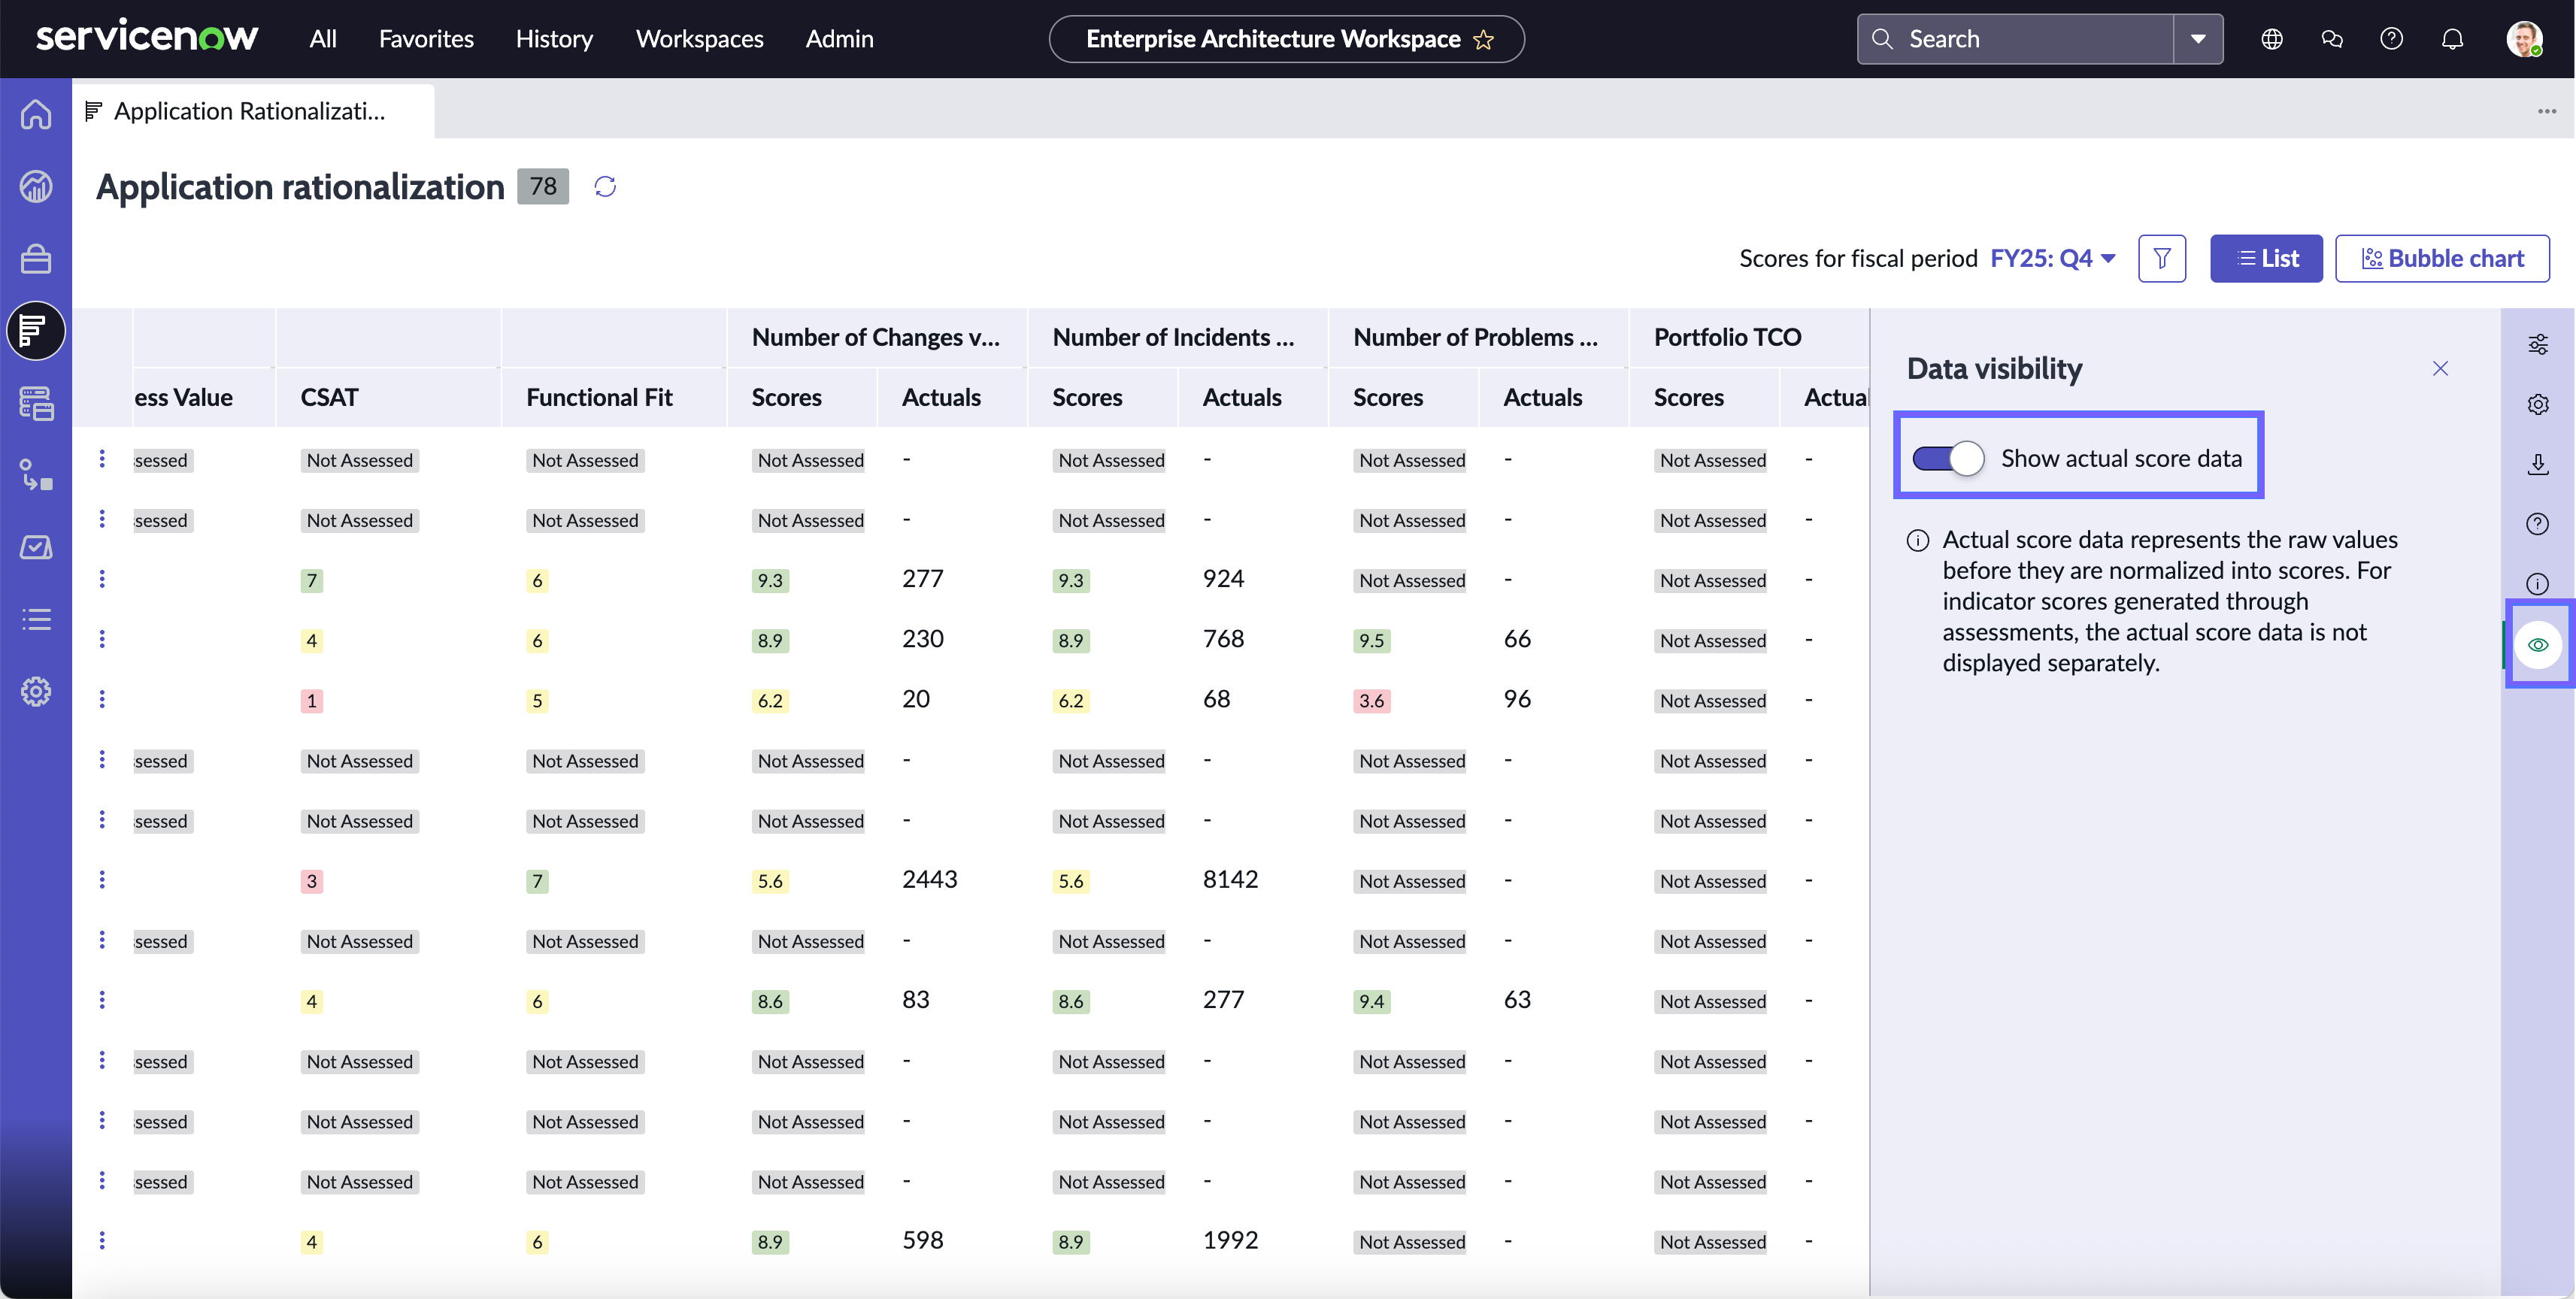Open the globe language selector icon
This screenshot has height=1299, width=2576.
2272,38
